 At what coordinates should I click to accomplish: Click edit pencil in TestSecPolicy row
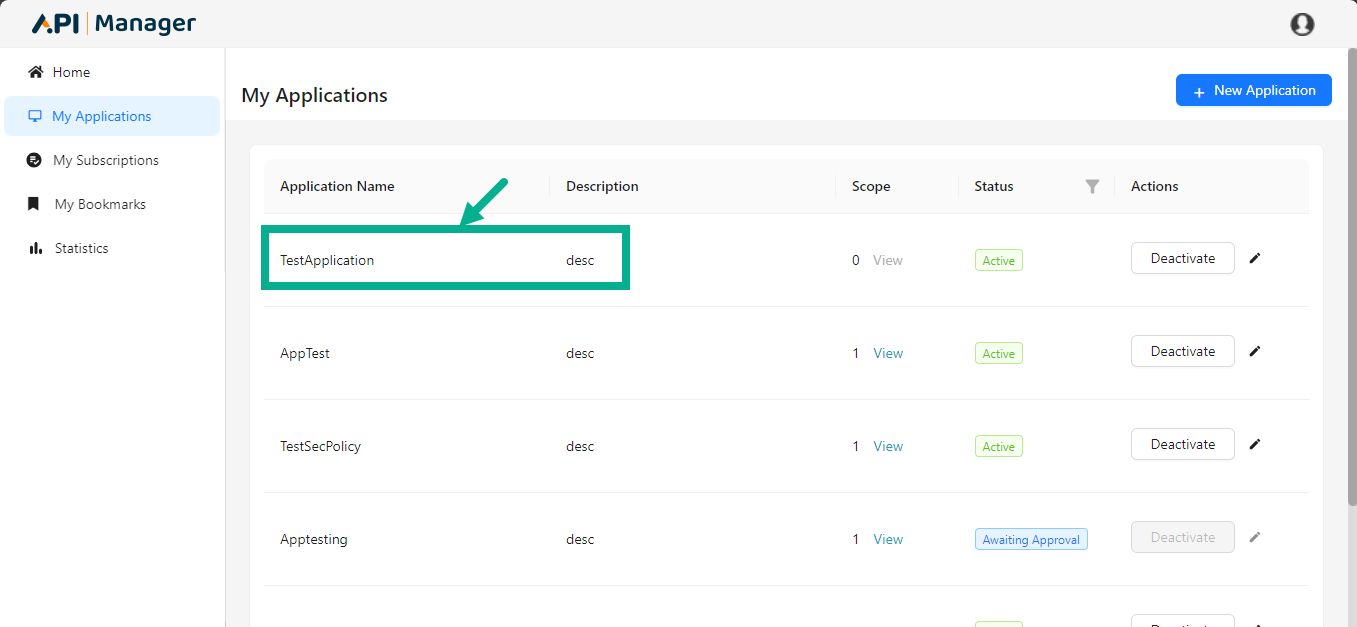pyautogui.click(x=1255, y=444)
